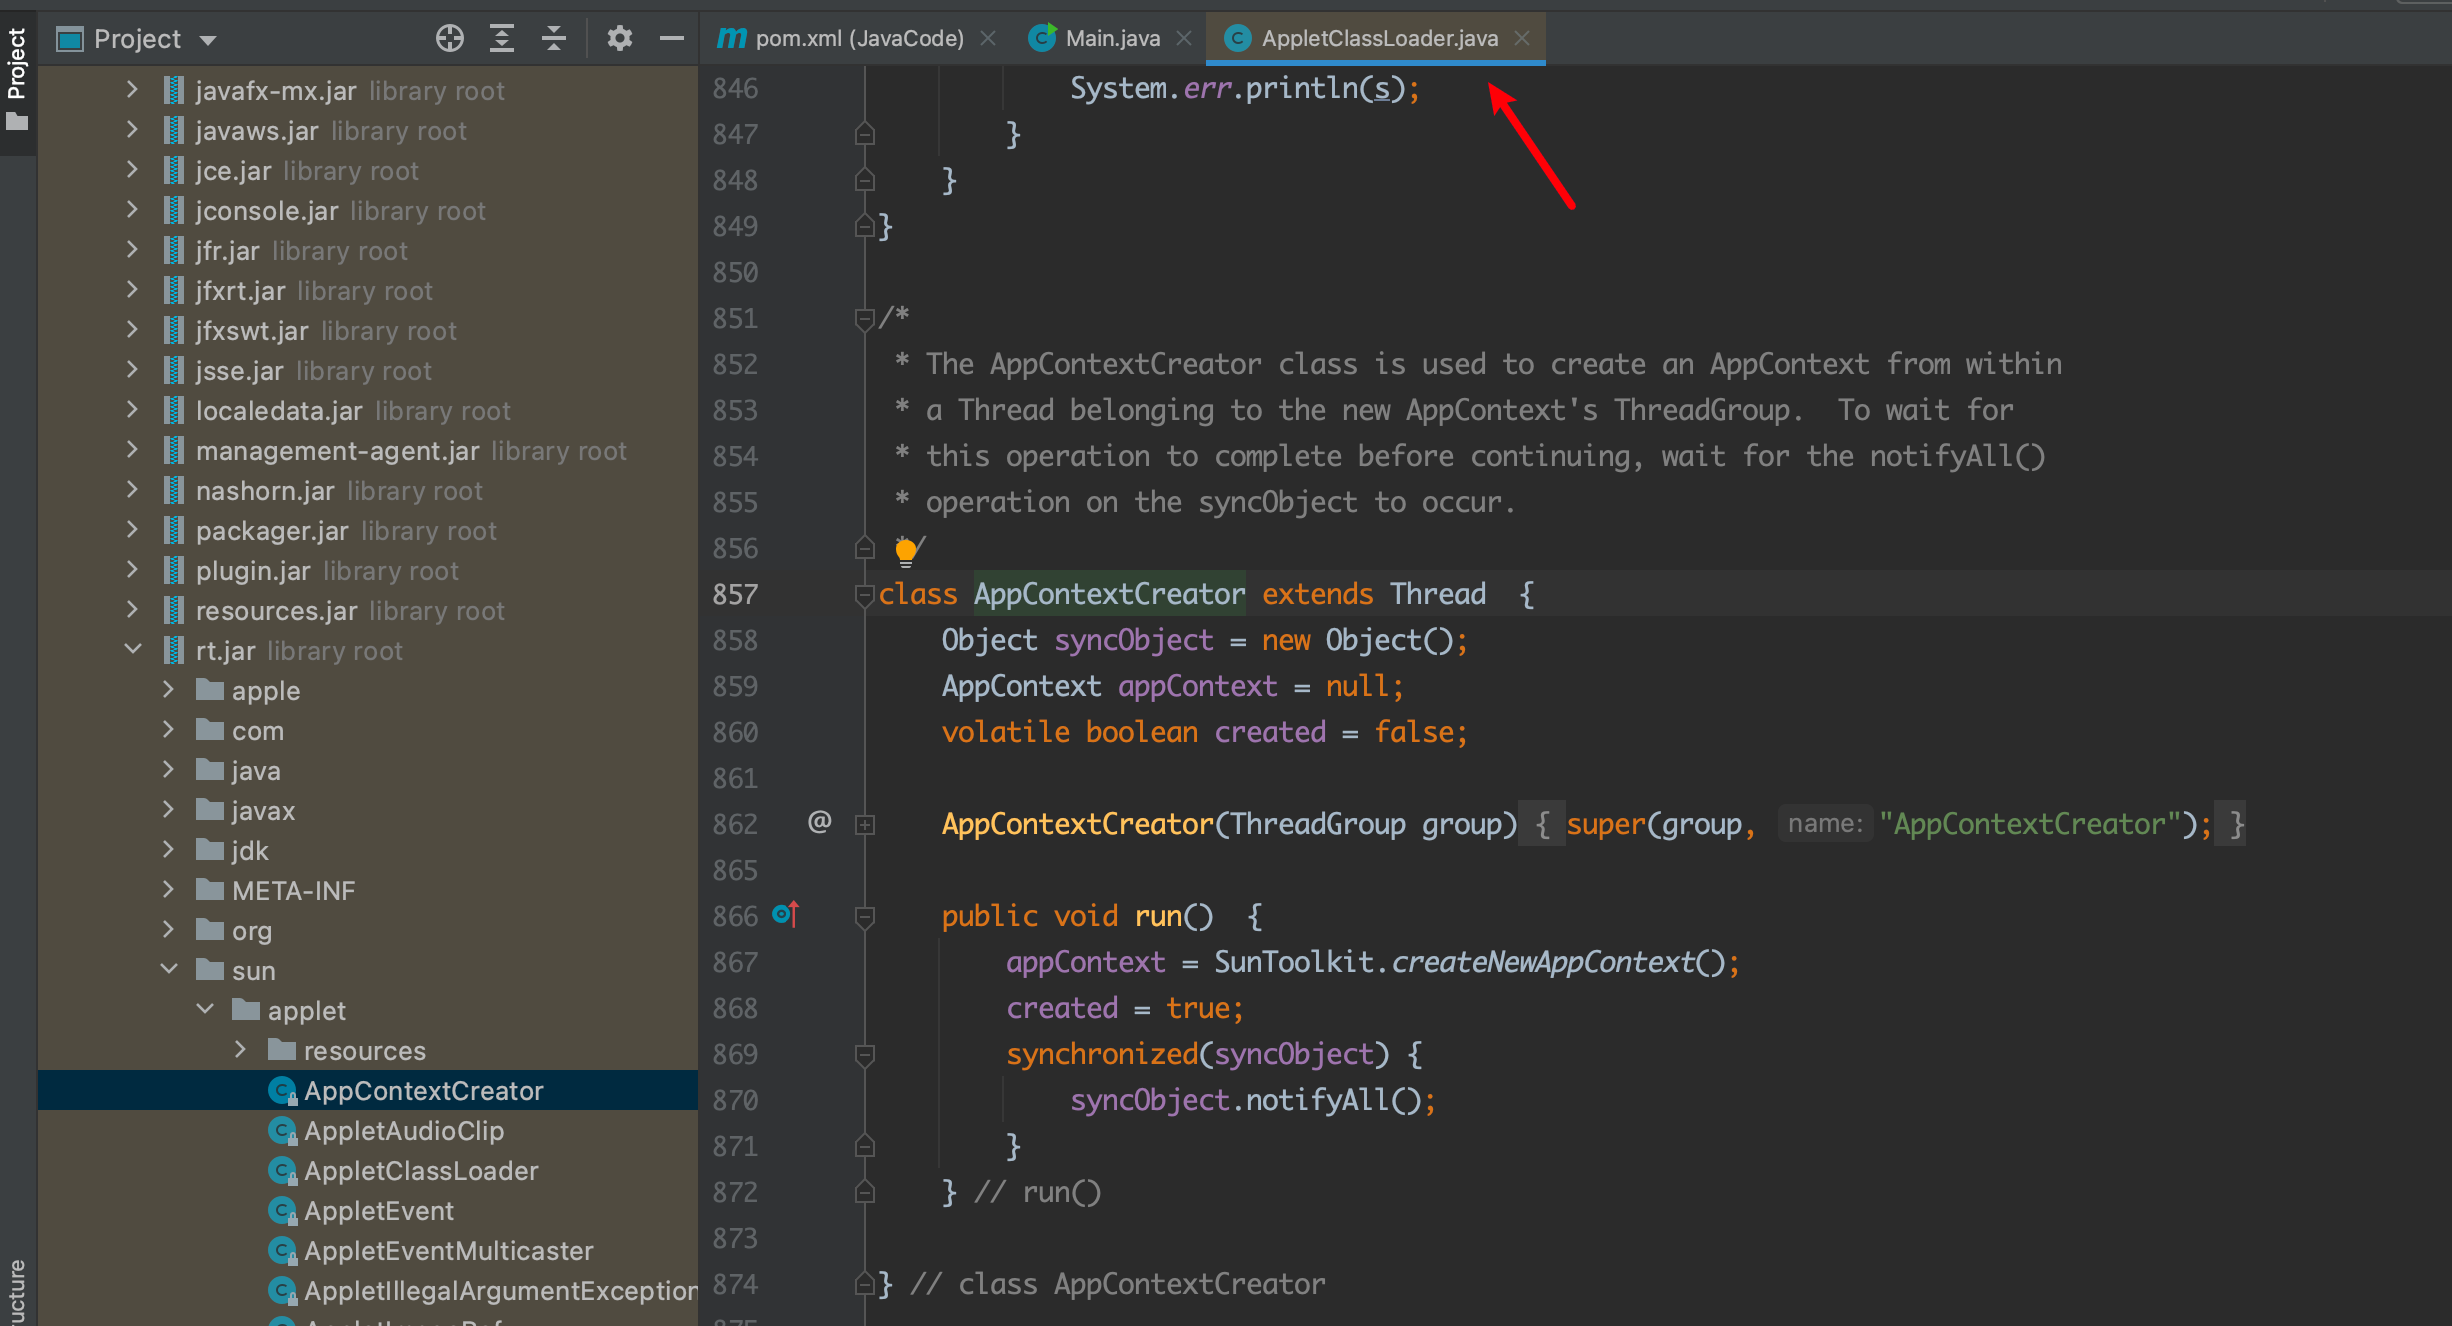Close the AppletClassLoader.java tab
2452x1326 pixels.
click(x=1522, y=38)
